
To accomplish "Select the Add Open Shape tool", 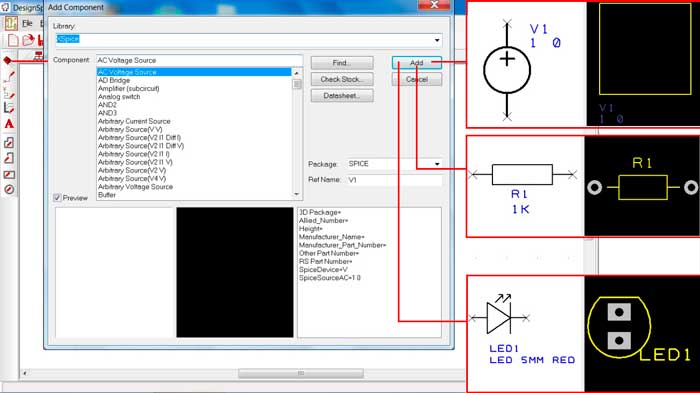I will click(x=9, y=158).
